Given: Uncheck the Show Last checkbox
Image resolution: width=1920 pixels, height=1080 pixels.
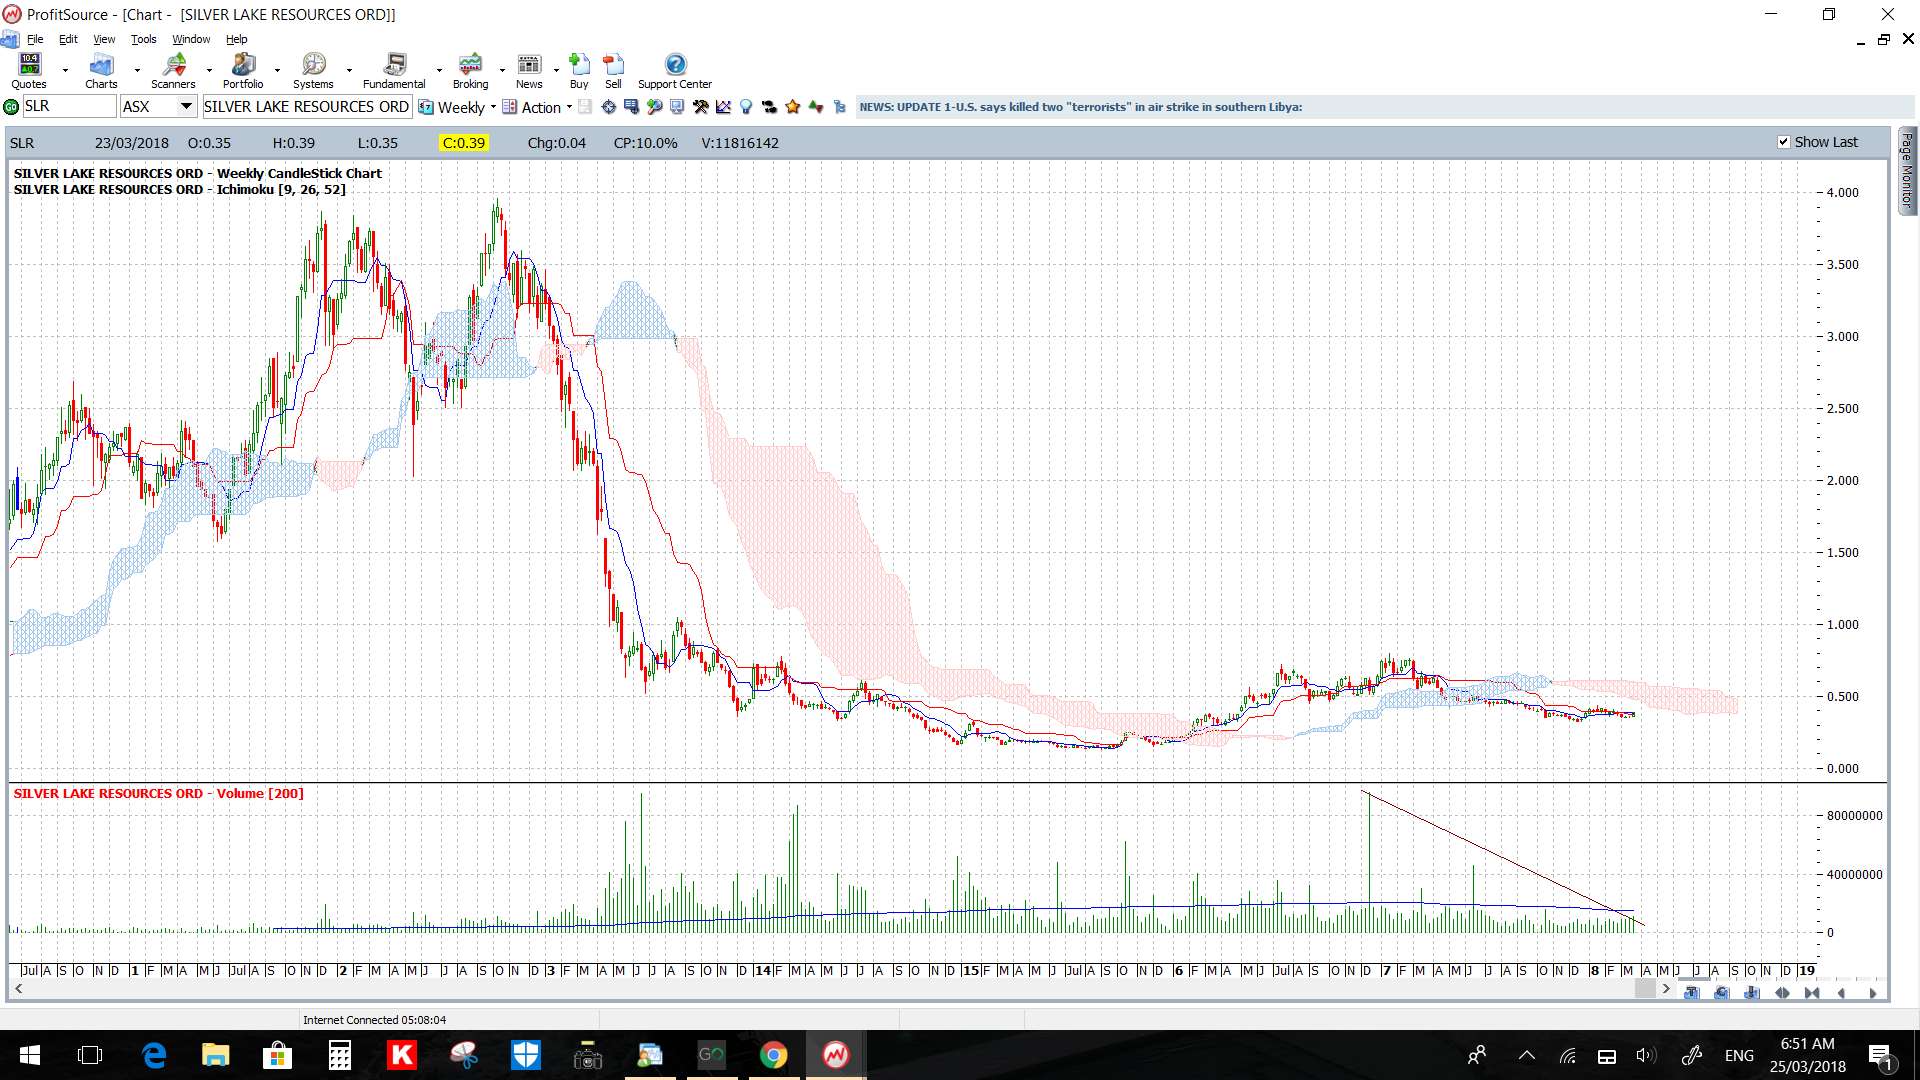Looking at the screenshot, I should coord(1784,142).
